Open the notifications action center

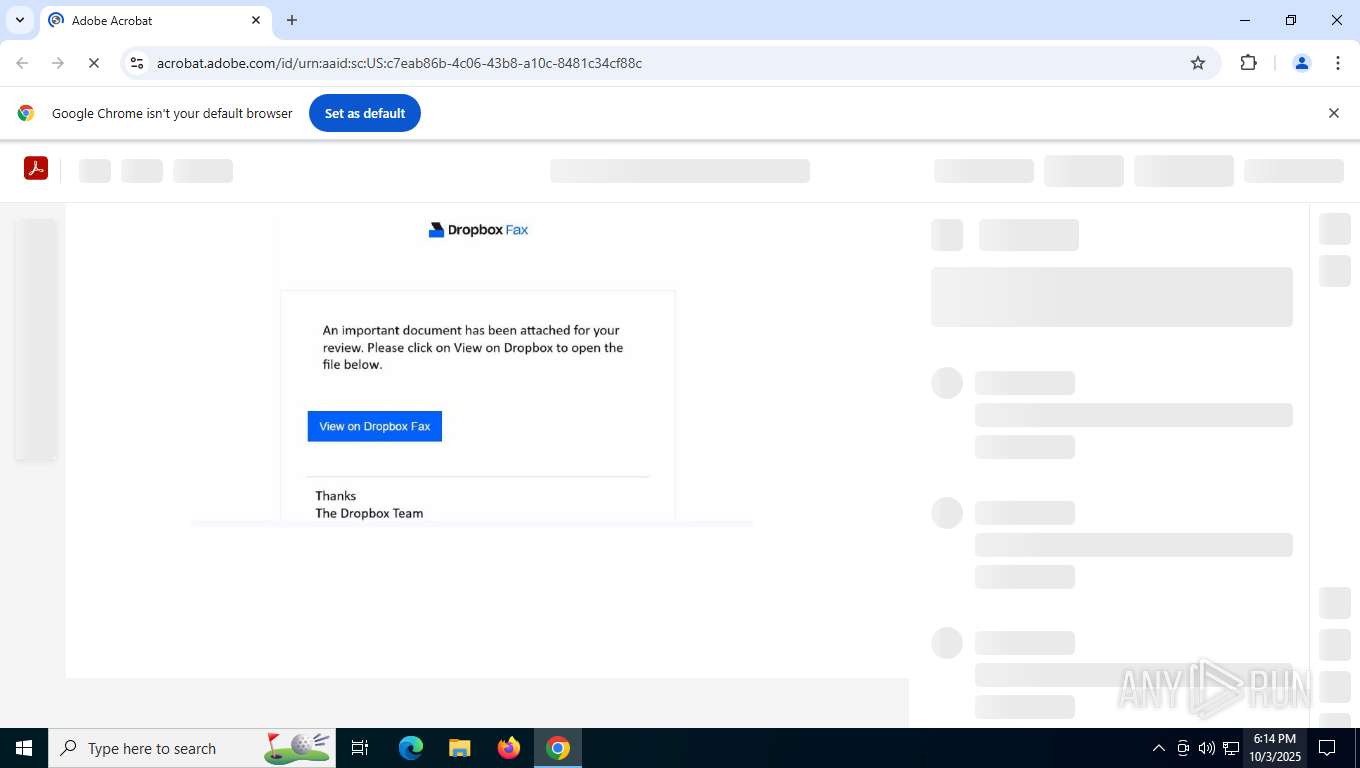coord(1327,748)
